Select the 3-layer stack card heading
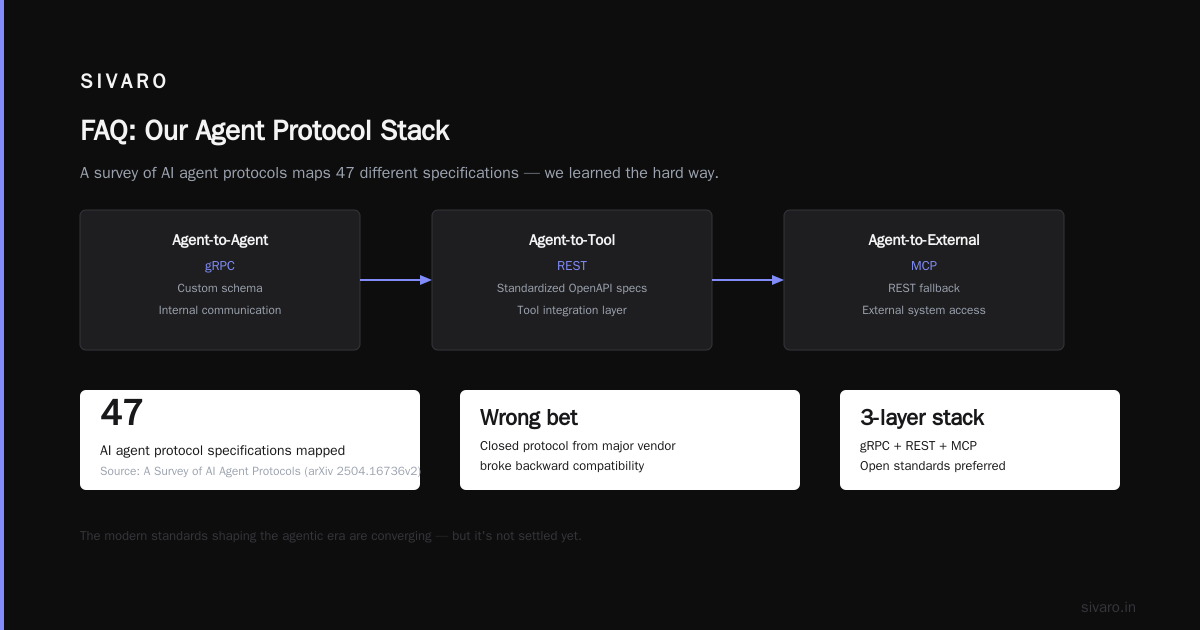 tap(922, 418)
